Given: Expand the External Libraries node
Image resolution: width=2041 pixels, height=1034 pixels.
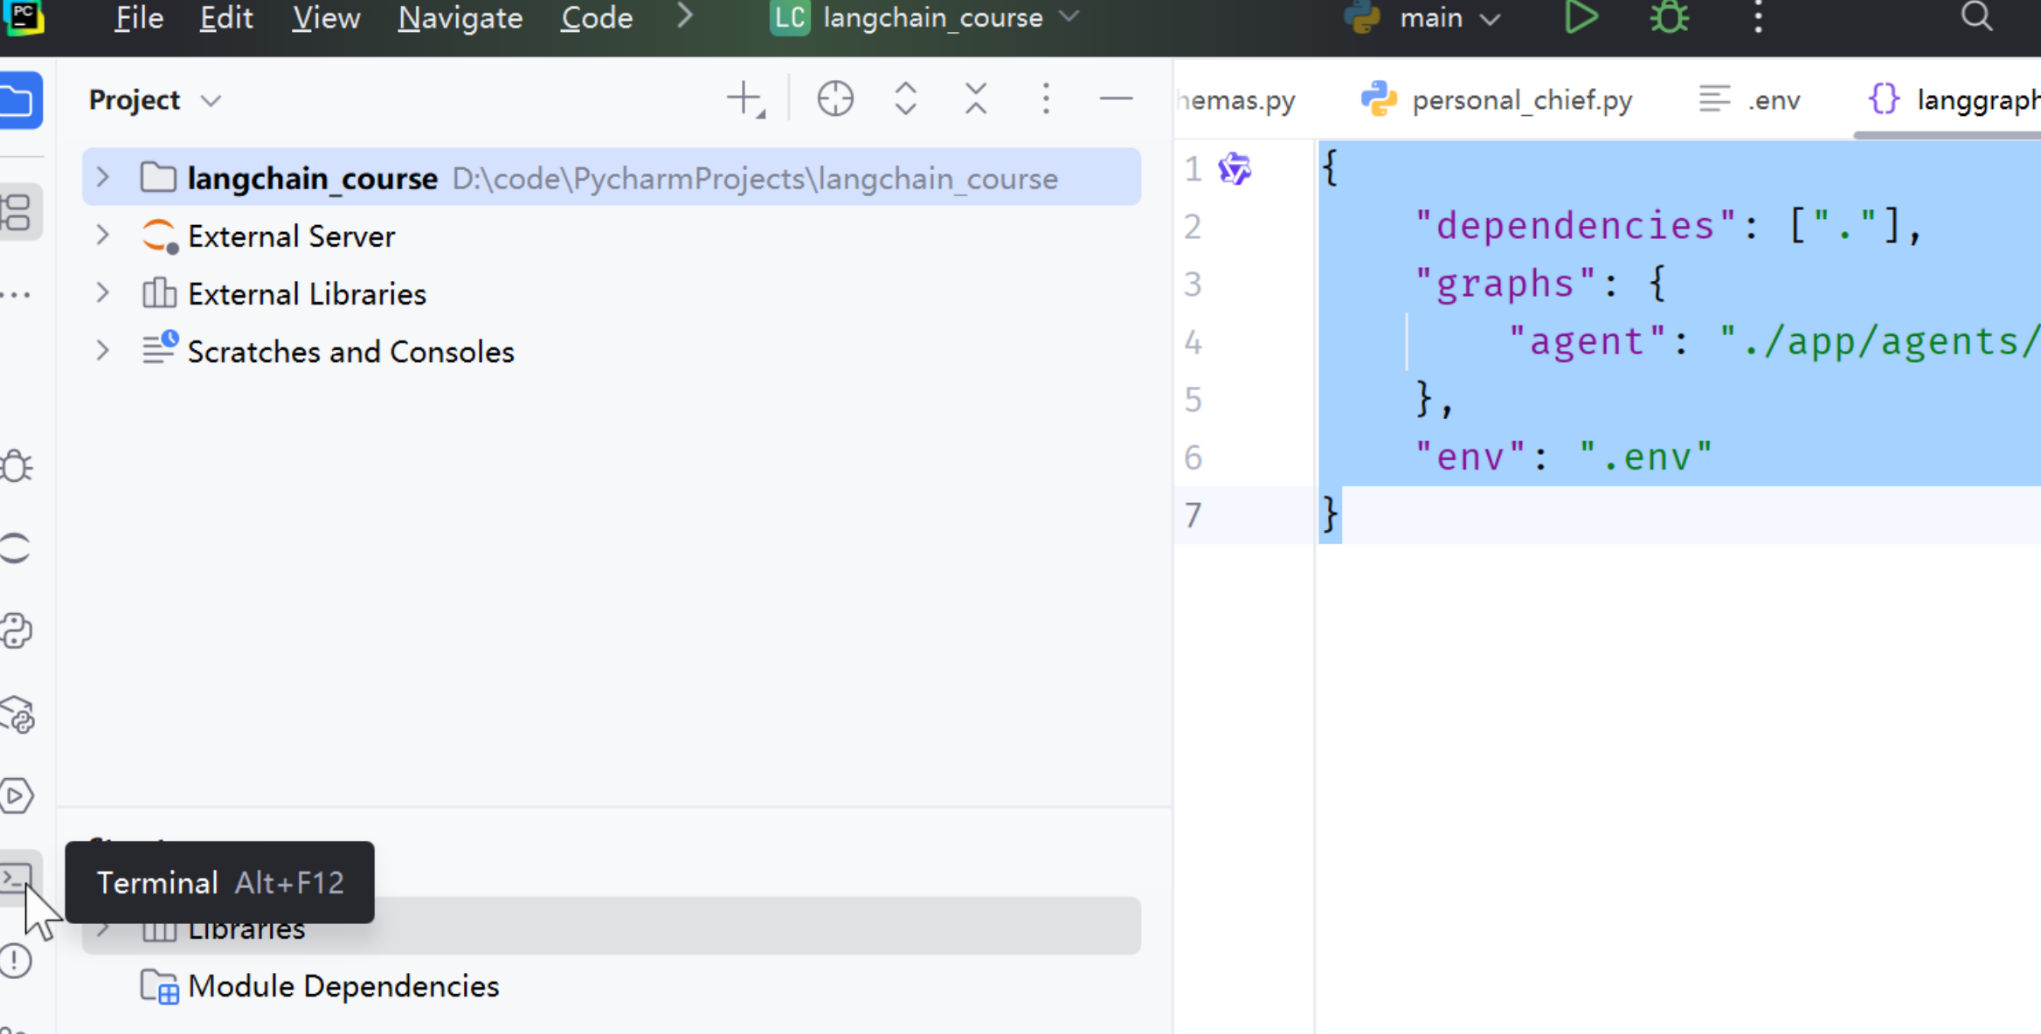Looking at the screenshot, I should point(103,294).
